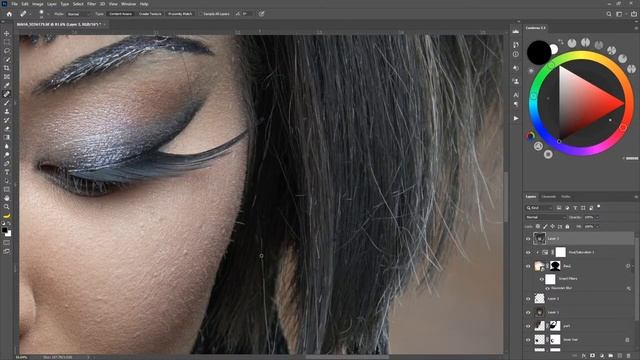Add a layer style with fx icon
The width and height of the screenshot is (640, 360).
coord(584,356)
